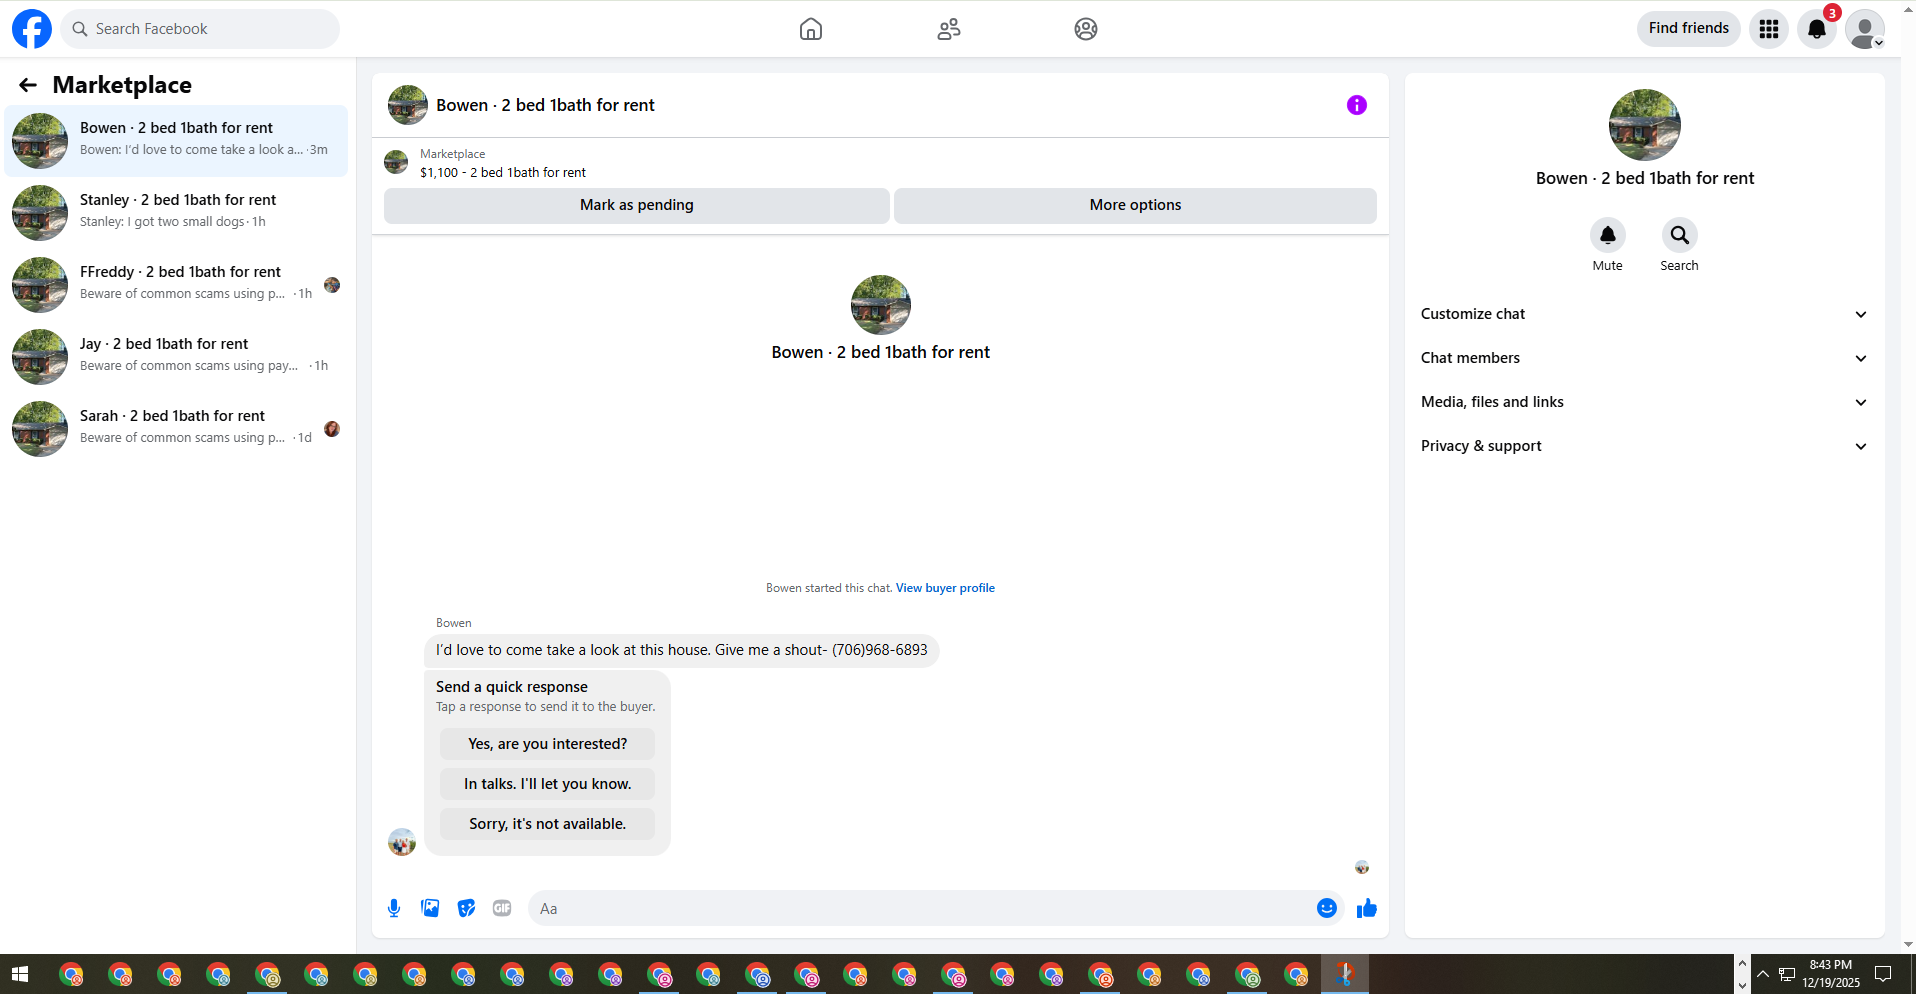Open the Facebook logo home link
This screenshot has height=994, width=1916.
(x=32, y=29)
